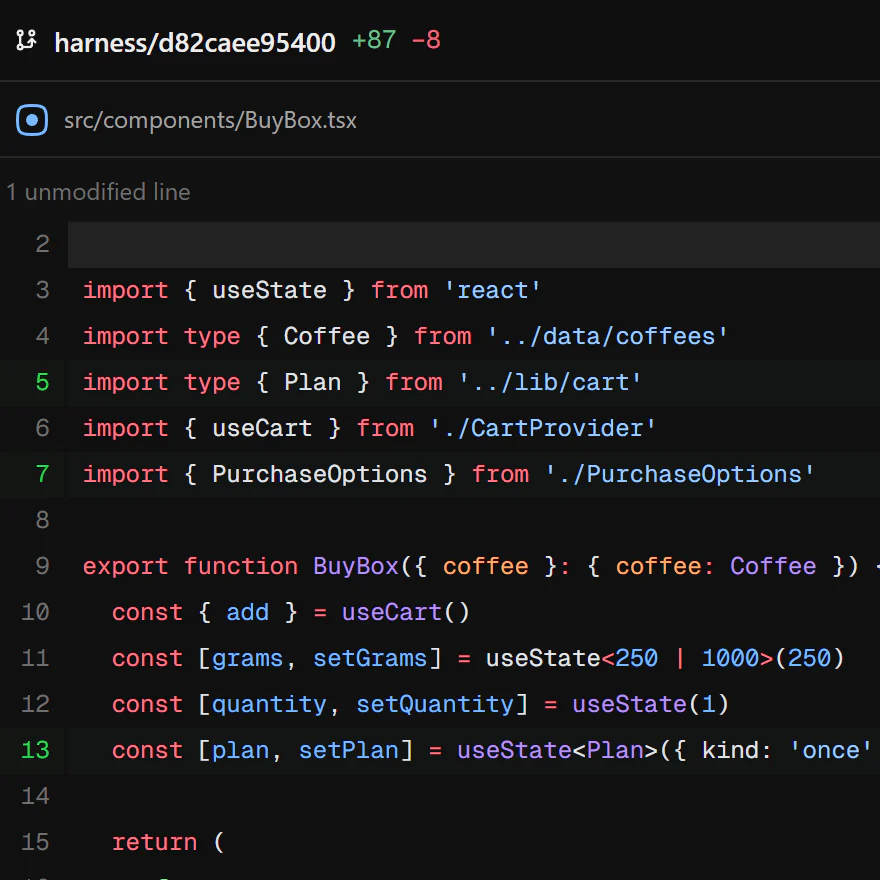Viewport: 880px width, 880px height.
Task: Click '../lib/cart' import path
Action: [550, 382]
